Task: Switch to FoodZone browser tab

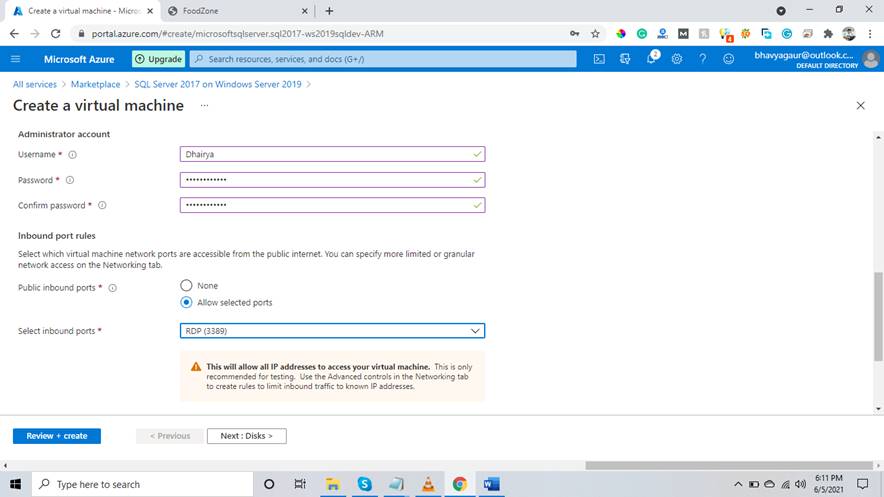Action: pos(238,11)
